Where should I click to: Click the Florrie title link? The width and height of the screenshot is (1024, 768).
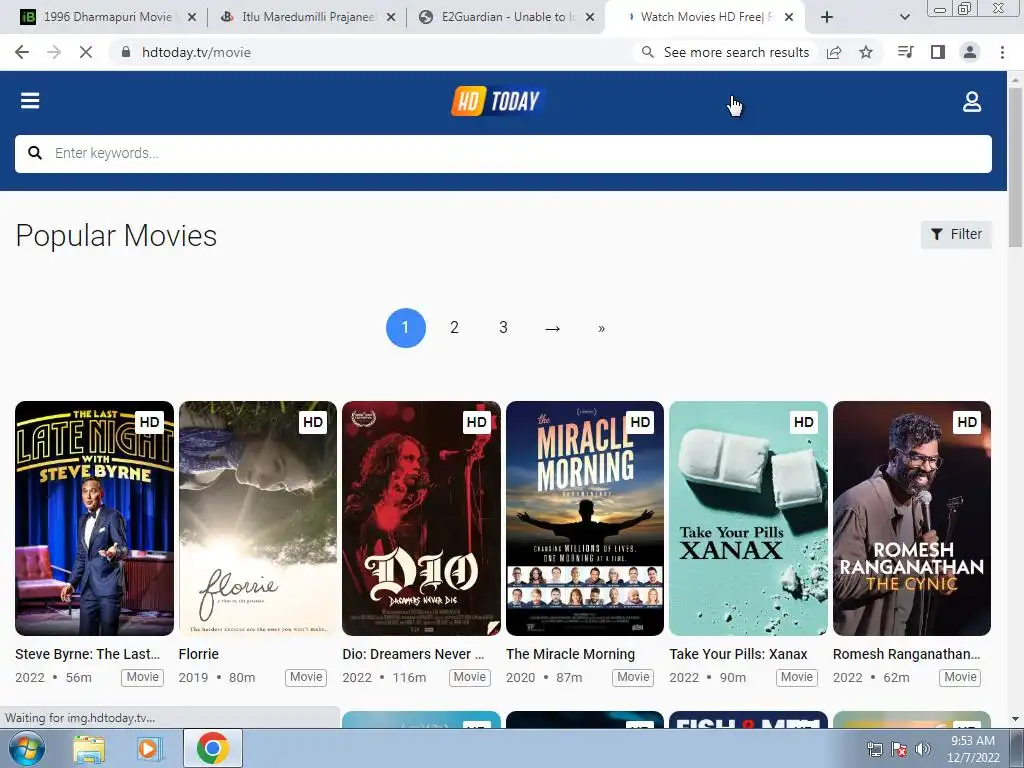pos(199,654)
